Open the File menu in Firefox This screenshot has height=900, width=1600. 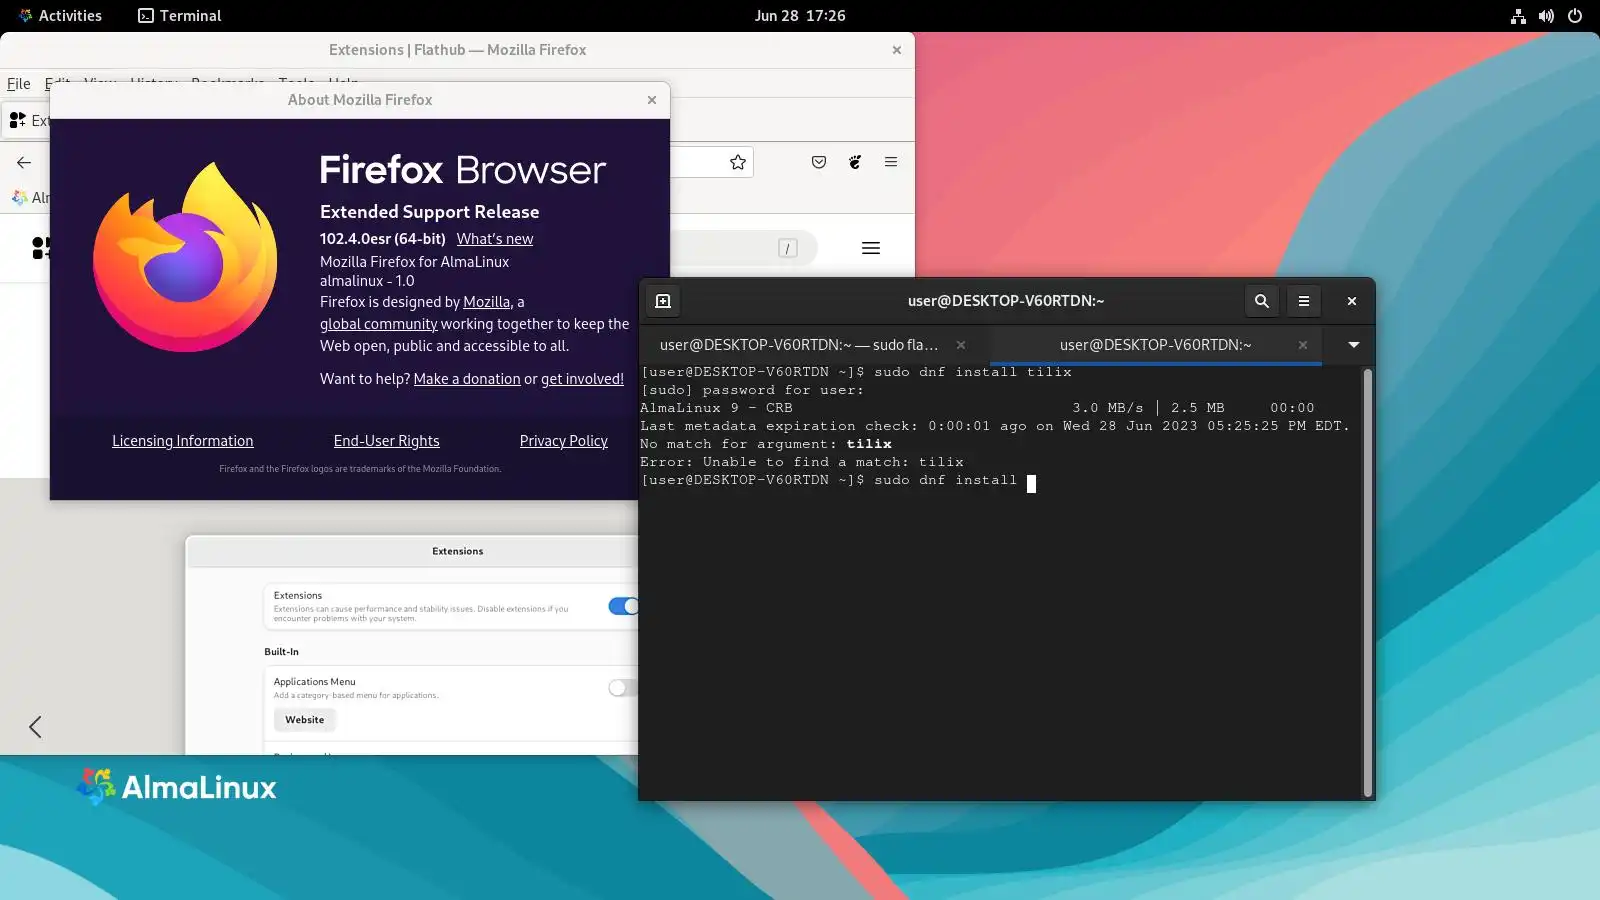point(19,84)
